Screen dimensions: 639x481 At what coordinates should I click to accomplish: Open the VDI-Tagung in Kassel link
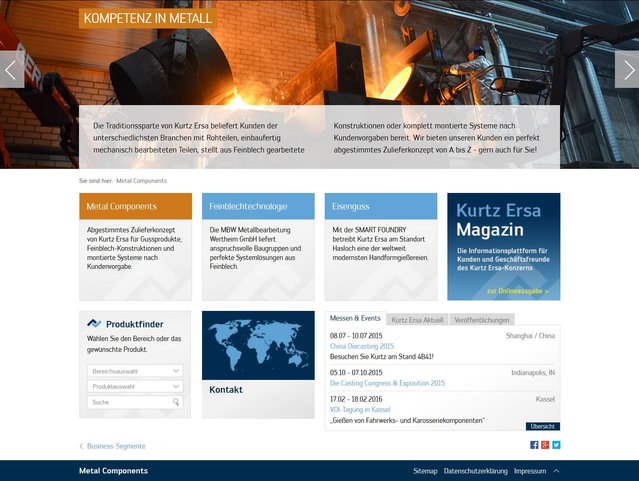(360, 410)
